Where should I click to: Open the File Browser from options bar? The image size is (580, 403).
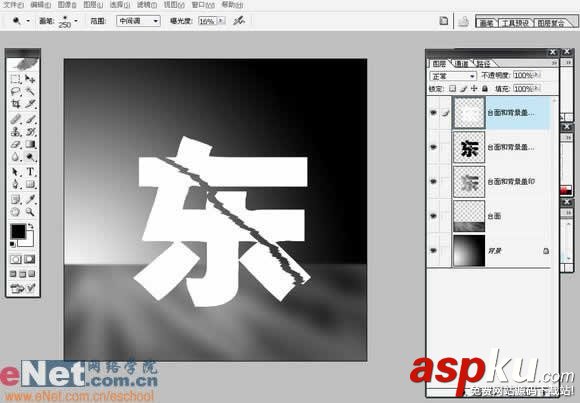[443, 21]
